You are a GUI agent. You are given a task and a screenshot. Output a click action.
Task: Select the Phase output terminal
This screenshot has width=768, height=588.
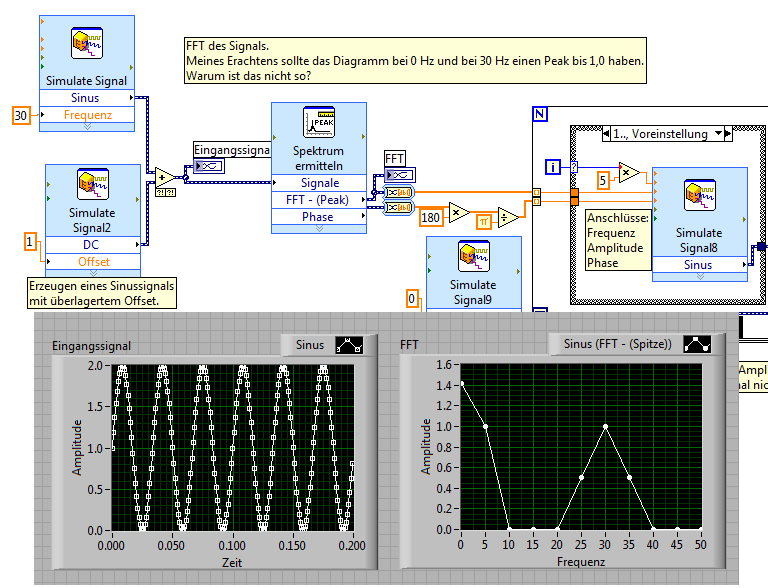click(319, 217)
